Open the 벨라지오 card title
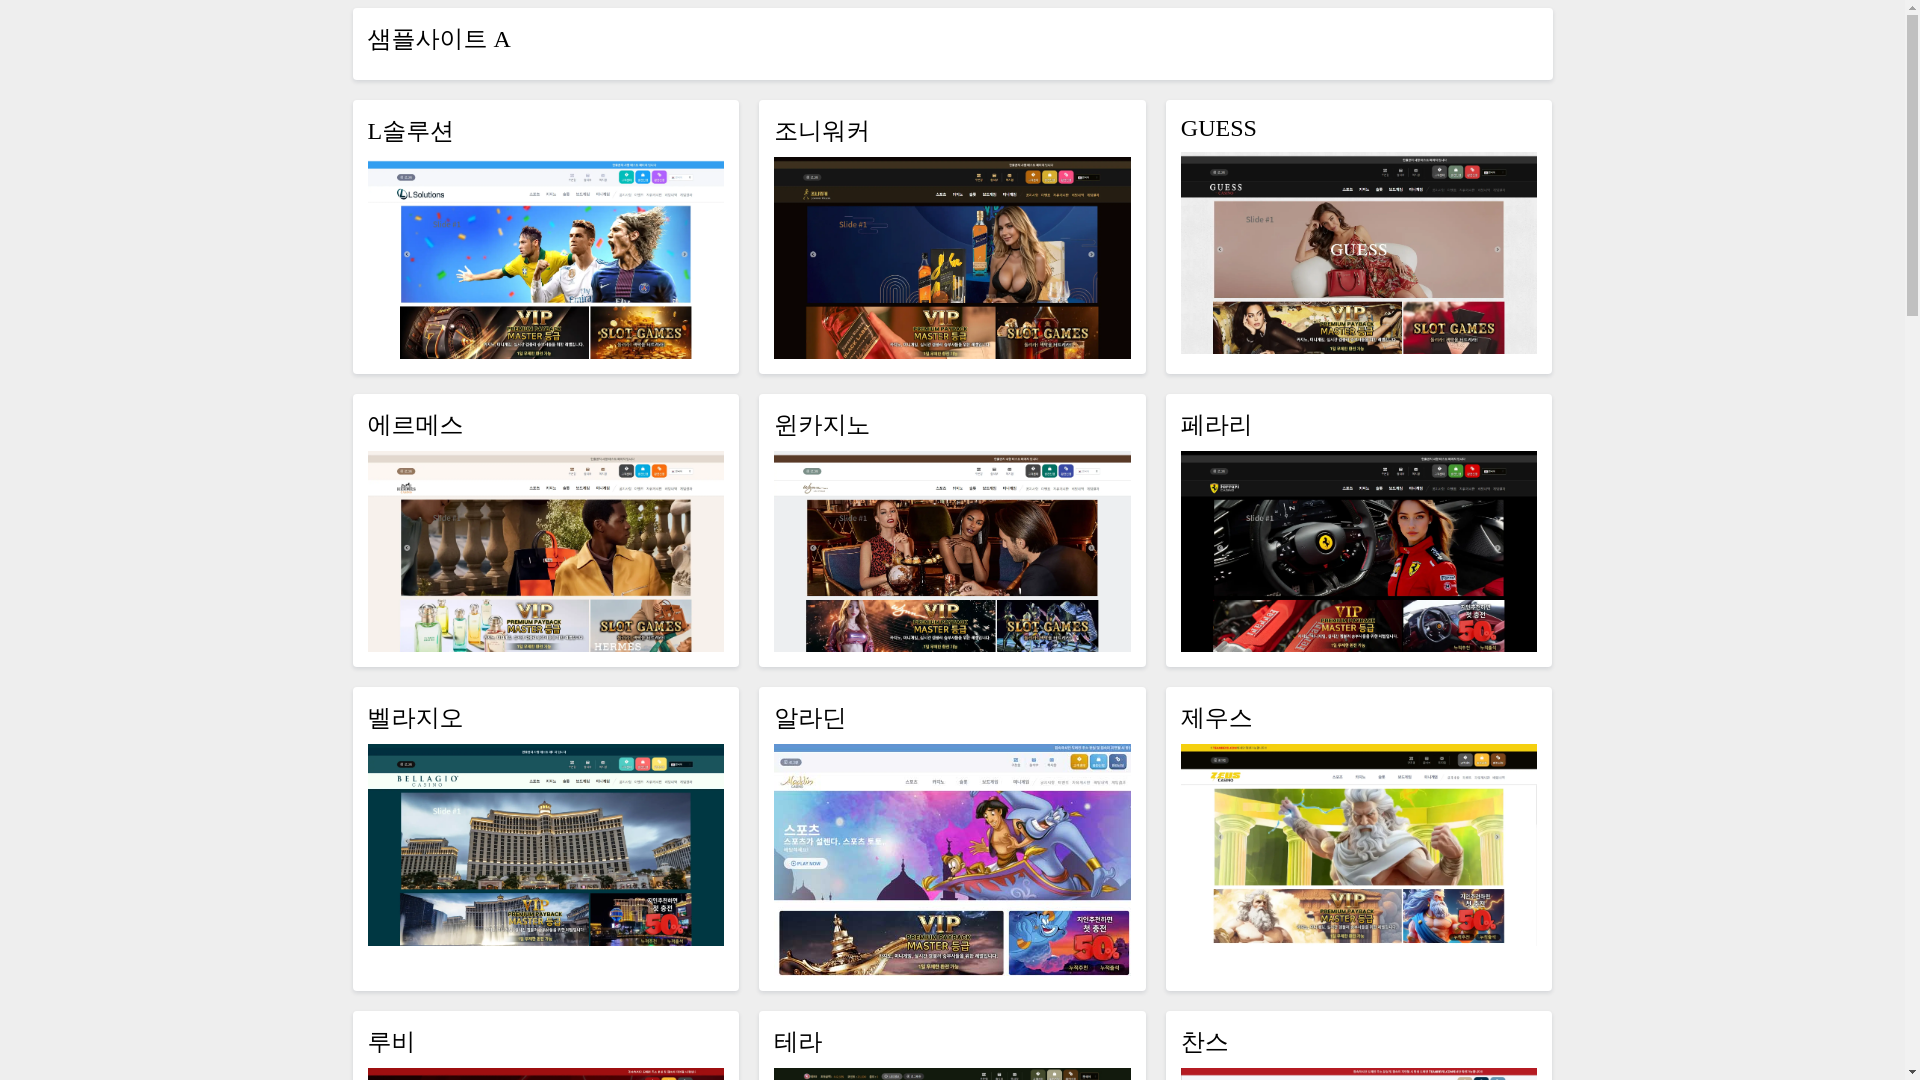The height and width of the screenshot is (1080, 1920). (x=415, y=719)
